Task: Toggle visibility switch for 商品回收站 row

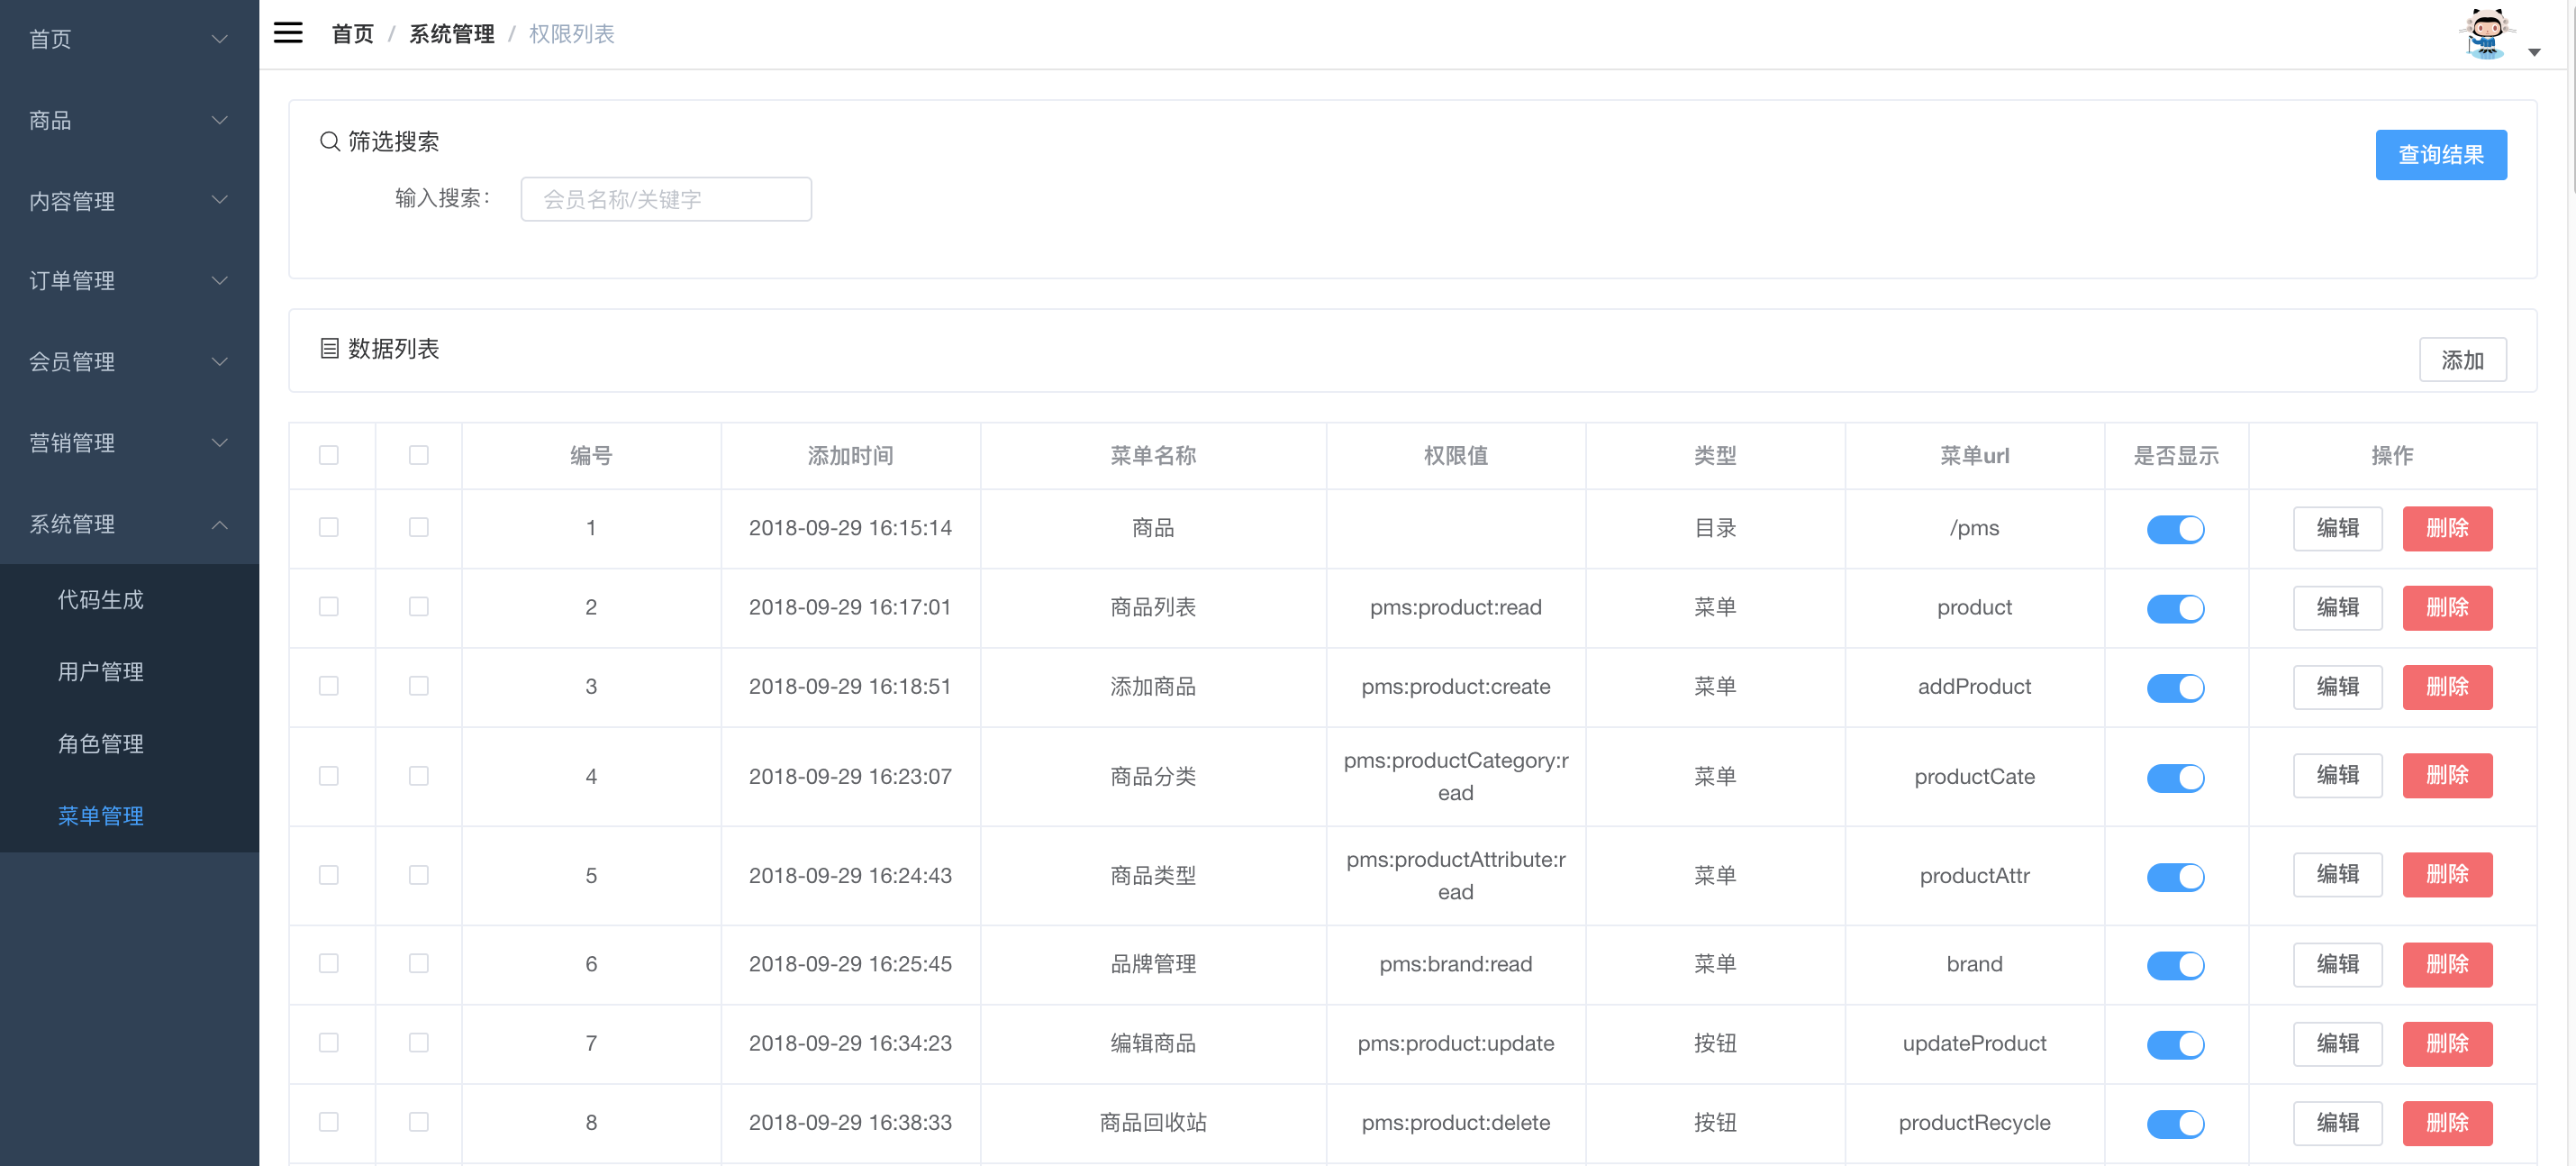Action: pyautogui.click(x=2176, y=1123)
